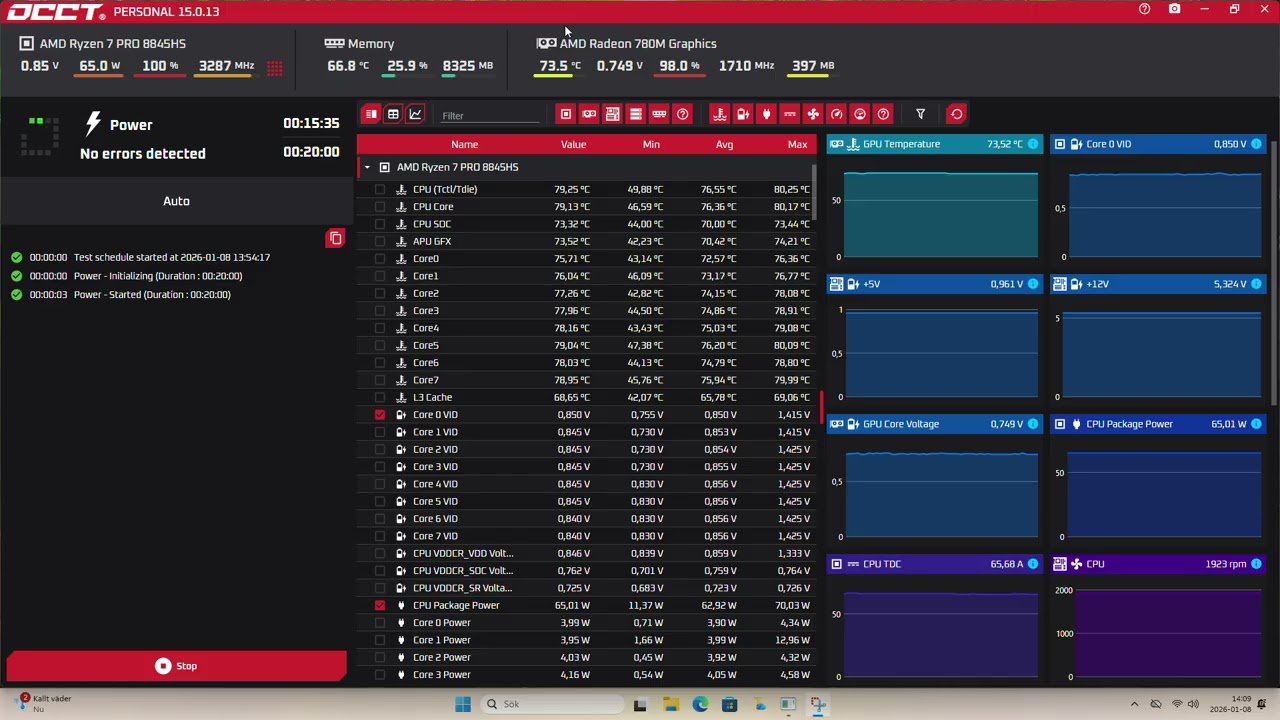Toggle the CPU sensor filter icon
The height and width of the screenshot is (720, 1280).
[x=566, y=114]
